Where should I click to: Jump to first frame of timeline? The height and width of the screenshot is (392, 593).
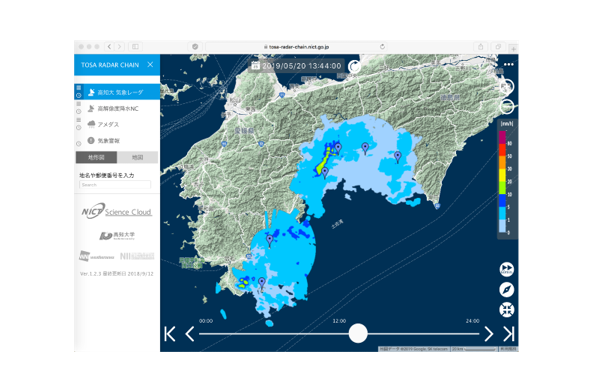click(x=170, y=334)
